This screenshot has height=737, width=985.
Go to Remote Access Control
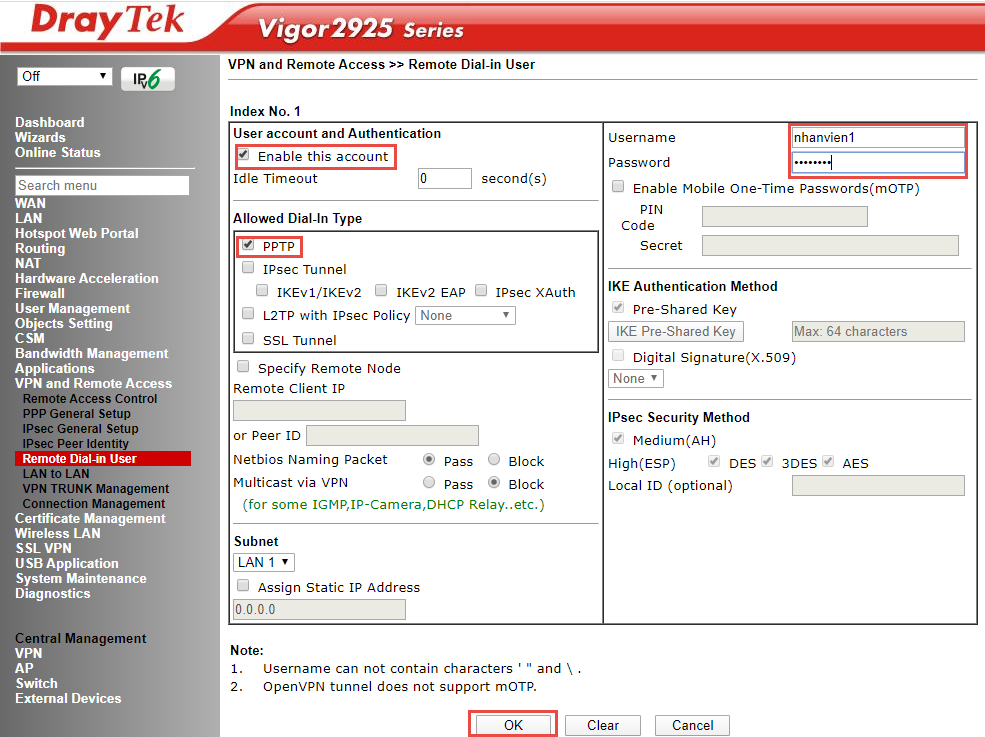tap(90, 398)
